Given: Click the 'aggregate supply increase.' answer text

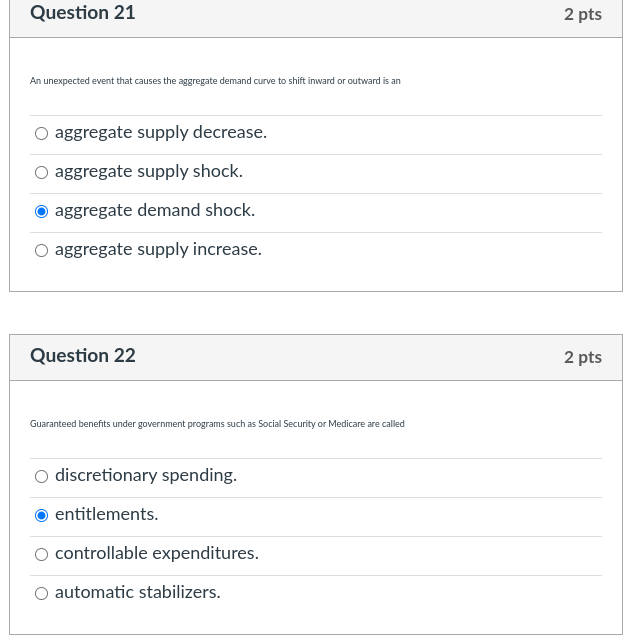Looking at the screenshot, I should pos(158,250).
